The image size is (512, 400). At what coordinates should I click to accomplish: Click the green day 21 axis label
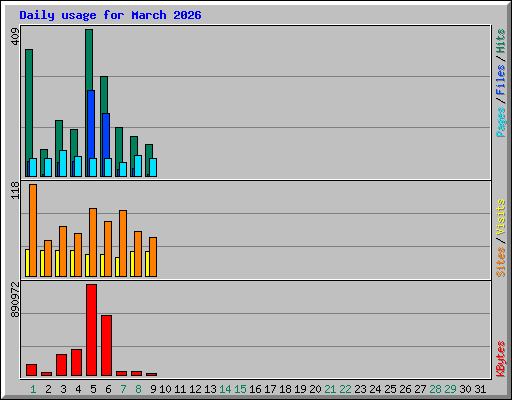[x=330, y=389]
